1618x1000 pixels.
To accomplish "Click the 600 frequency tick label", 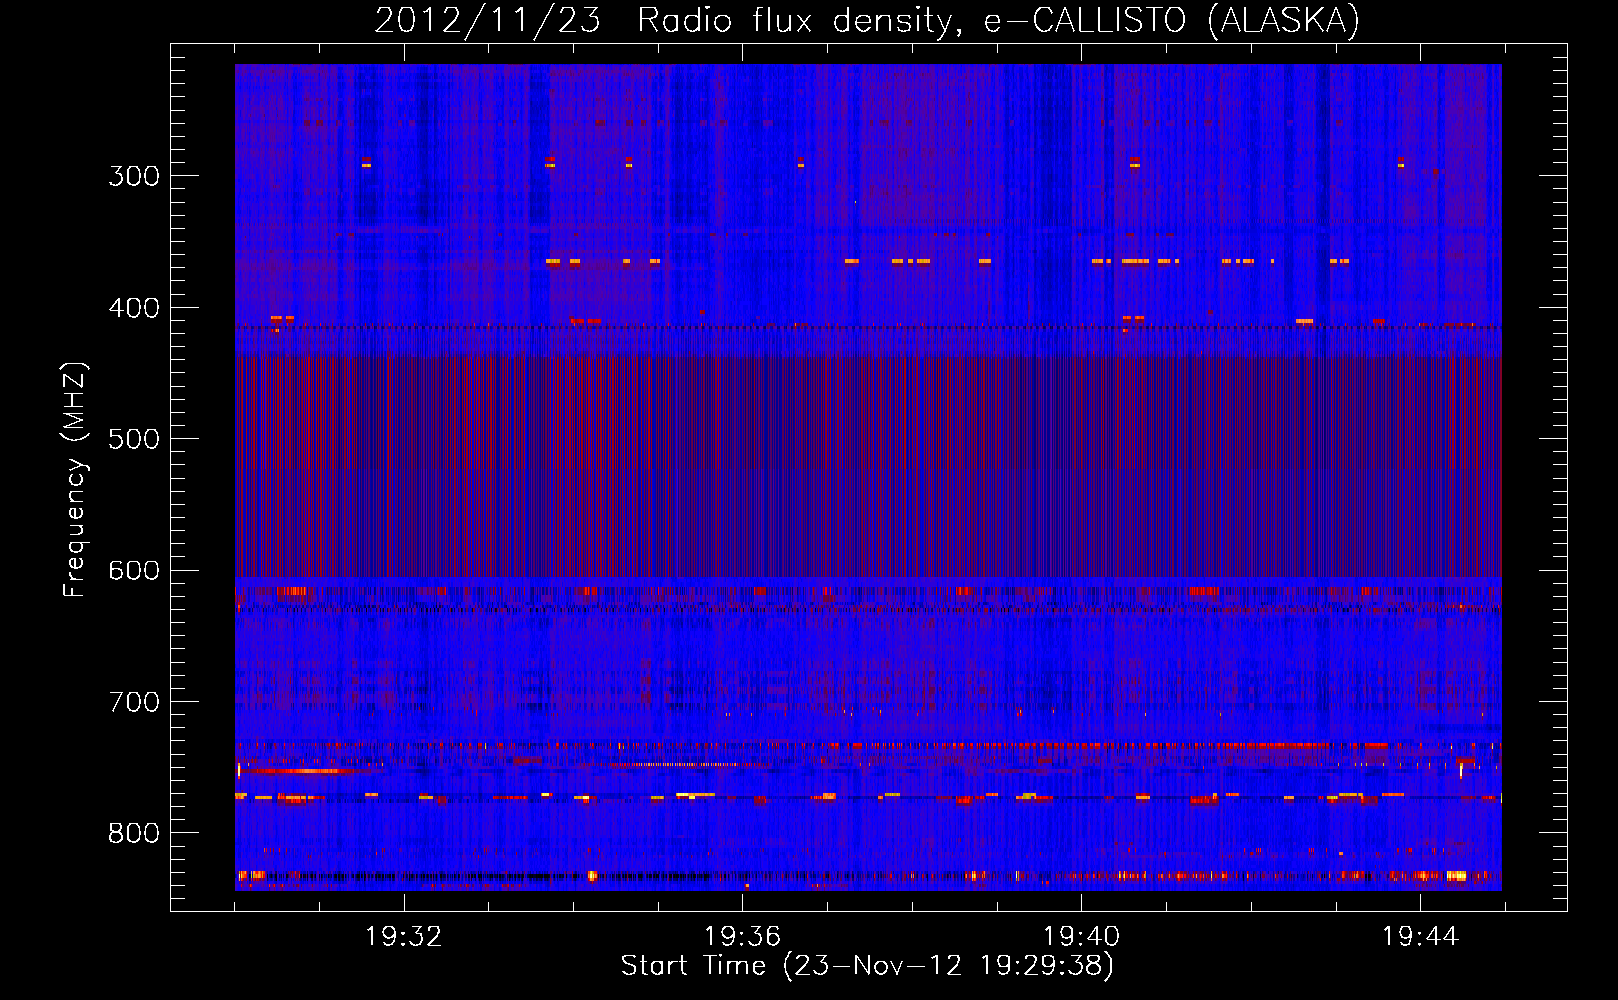I will click(134, 571).
